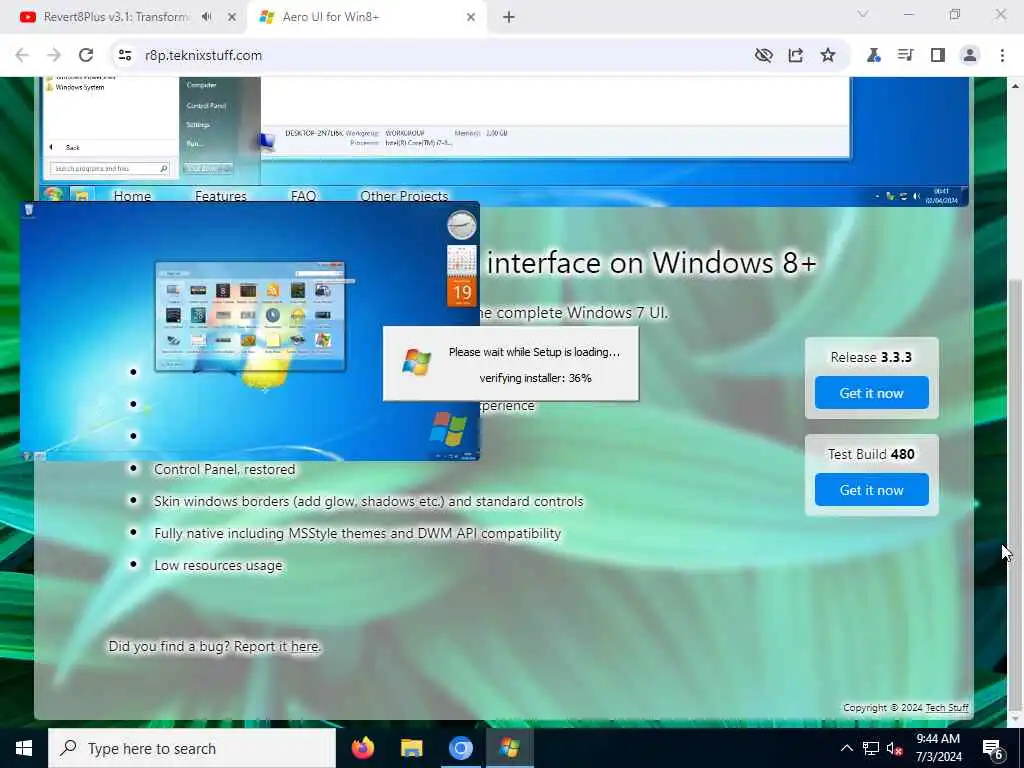
Task: Open Chrome's three-dot menu
Action: click(x=1002, y=56)
